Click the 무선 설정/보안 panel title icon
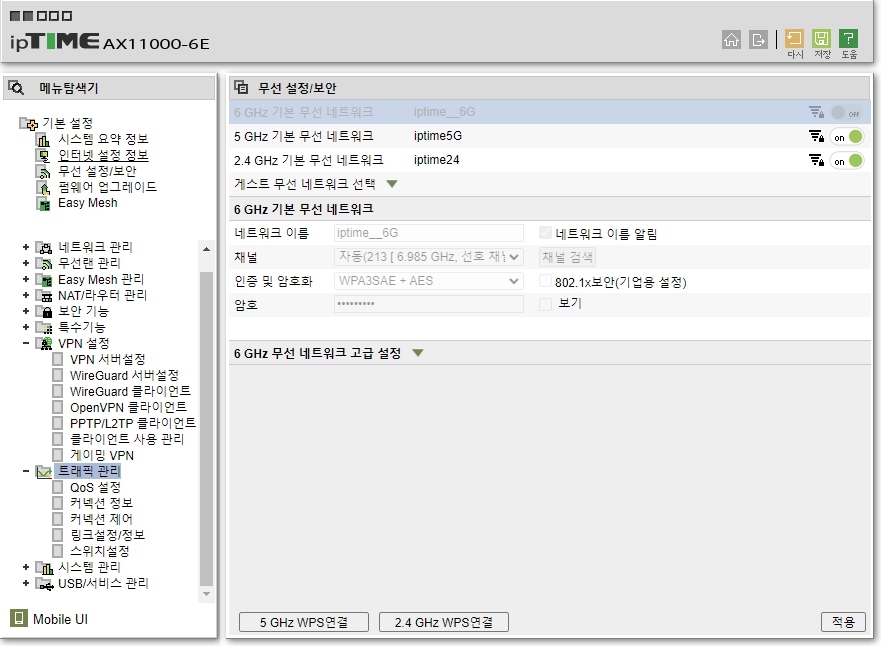Image resolution: width=893 pixels, height=654 pixels. click(x=241, y=87)
